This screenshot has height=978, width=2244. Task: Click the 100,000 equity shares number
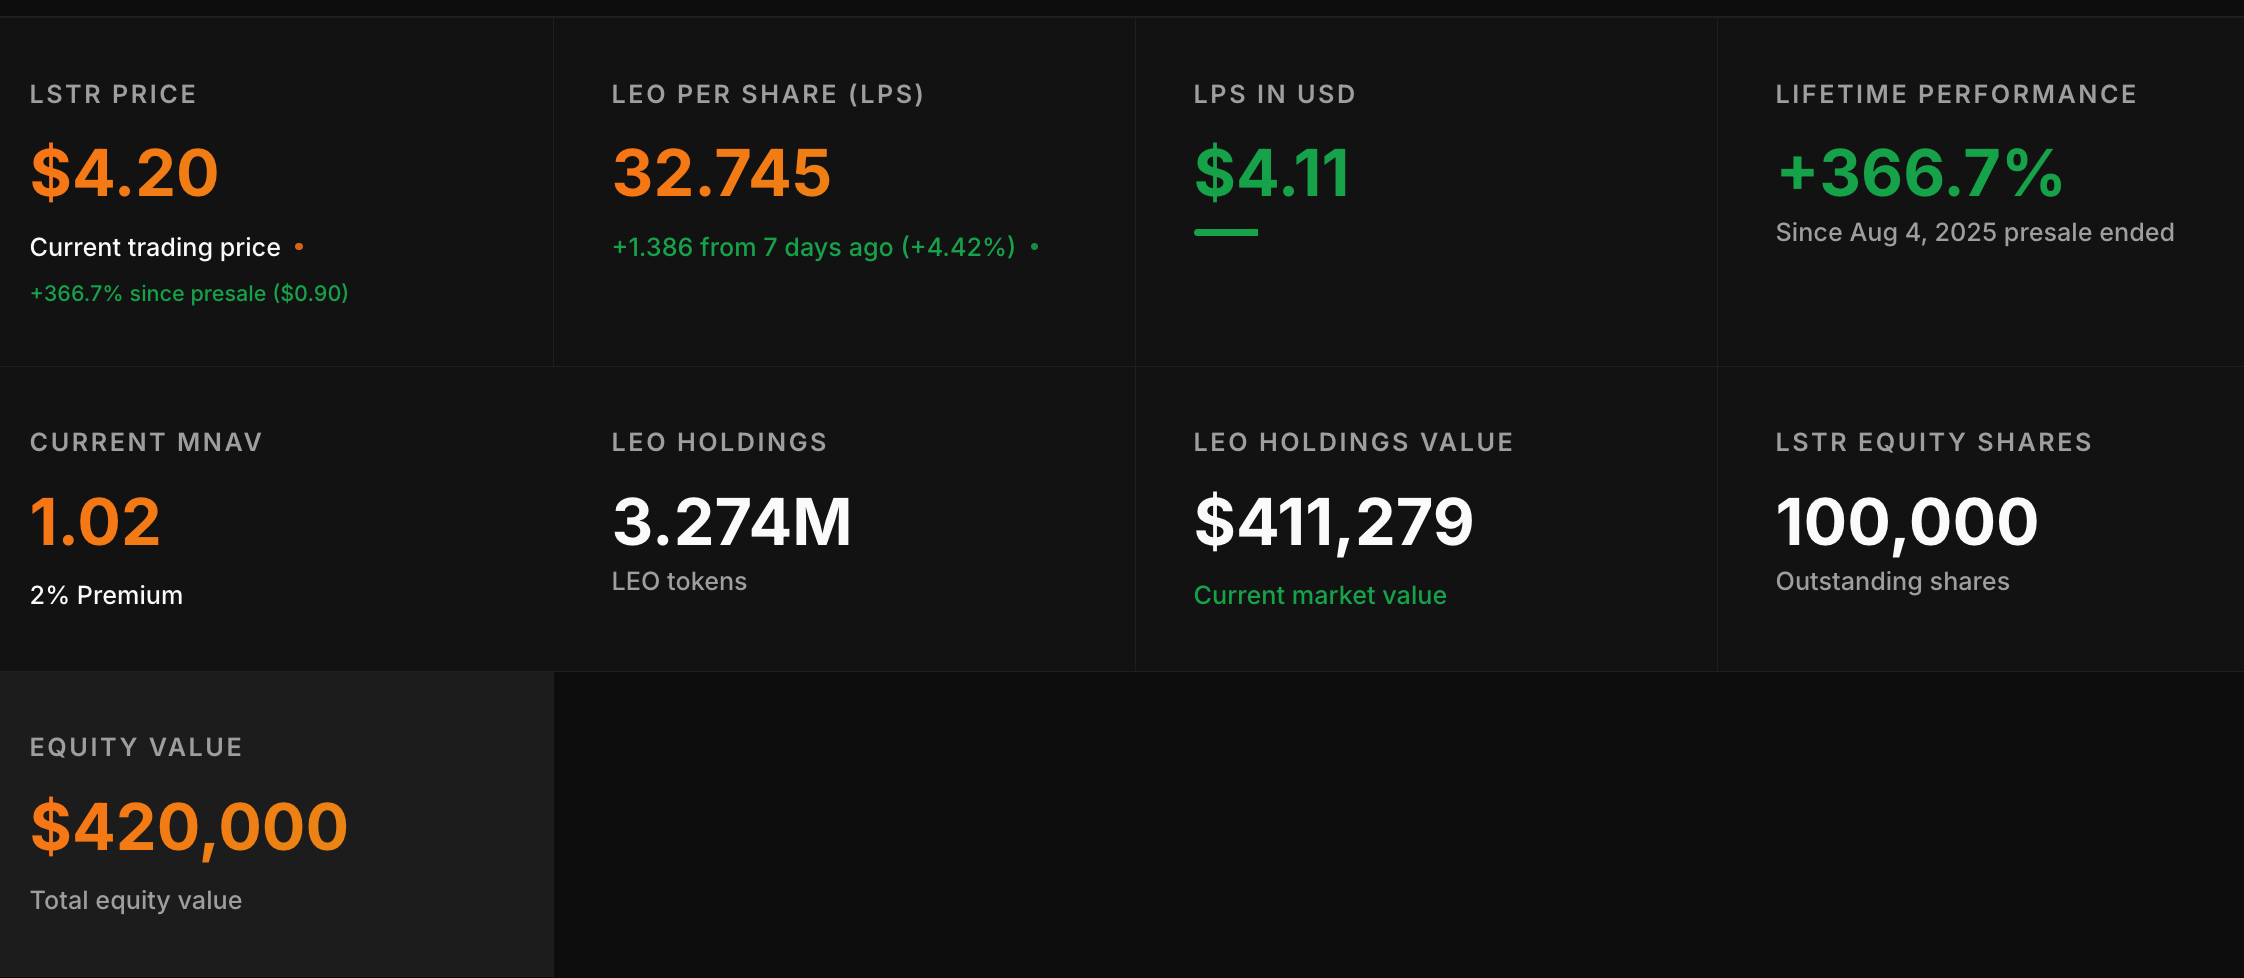[x=1906, y=522]
